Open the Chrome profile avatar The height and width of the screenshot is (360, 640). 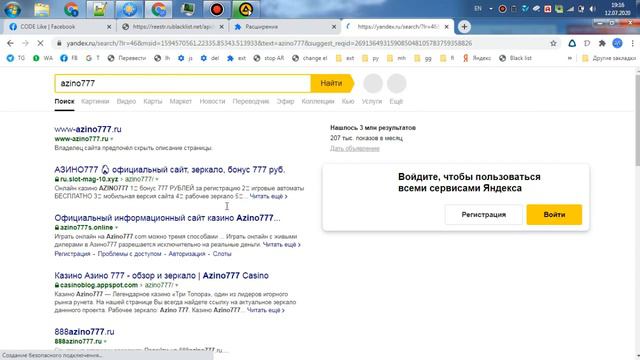(617, 43)
